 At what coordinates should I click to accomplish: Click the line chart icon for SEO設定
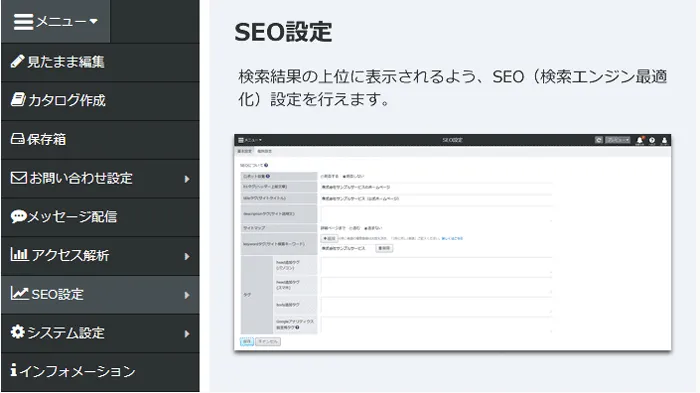20,293
